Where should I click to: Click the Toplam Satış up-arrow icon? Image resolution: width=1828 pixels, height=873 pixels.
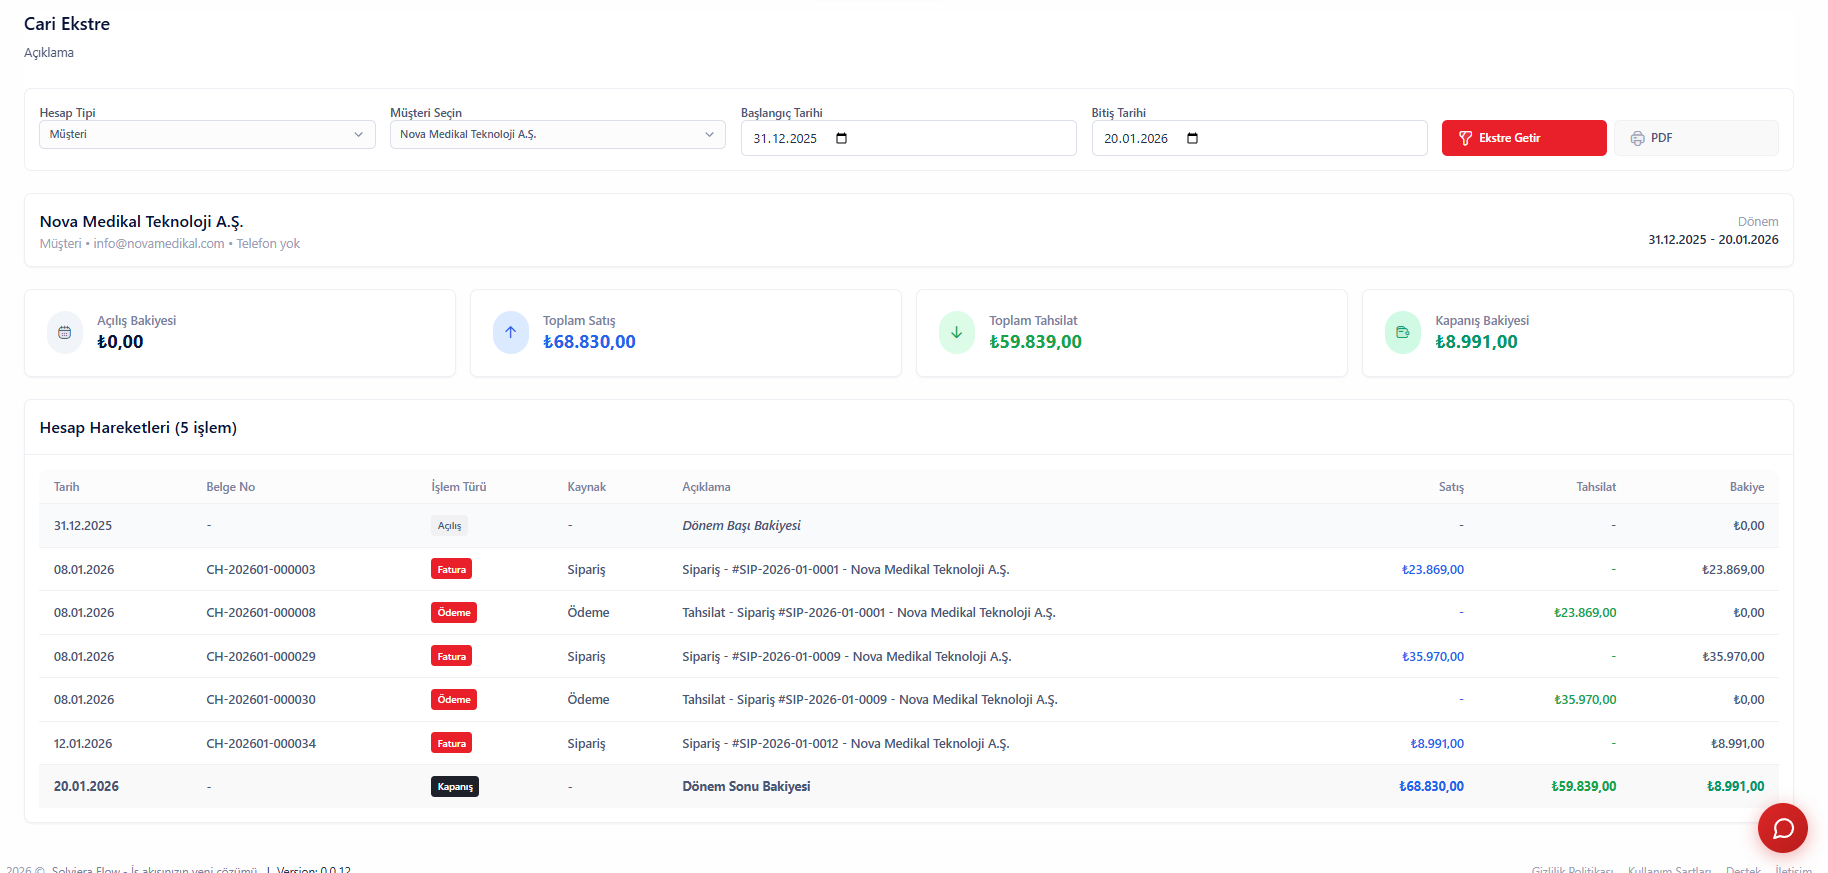(x=511, y=333)
